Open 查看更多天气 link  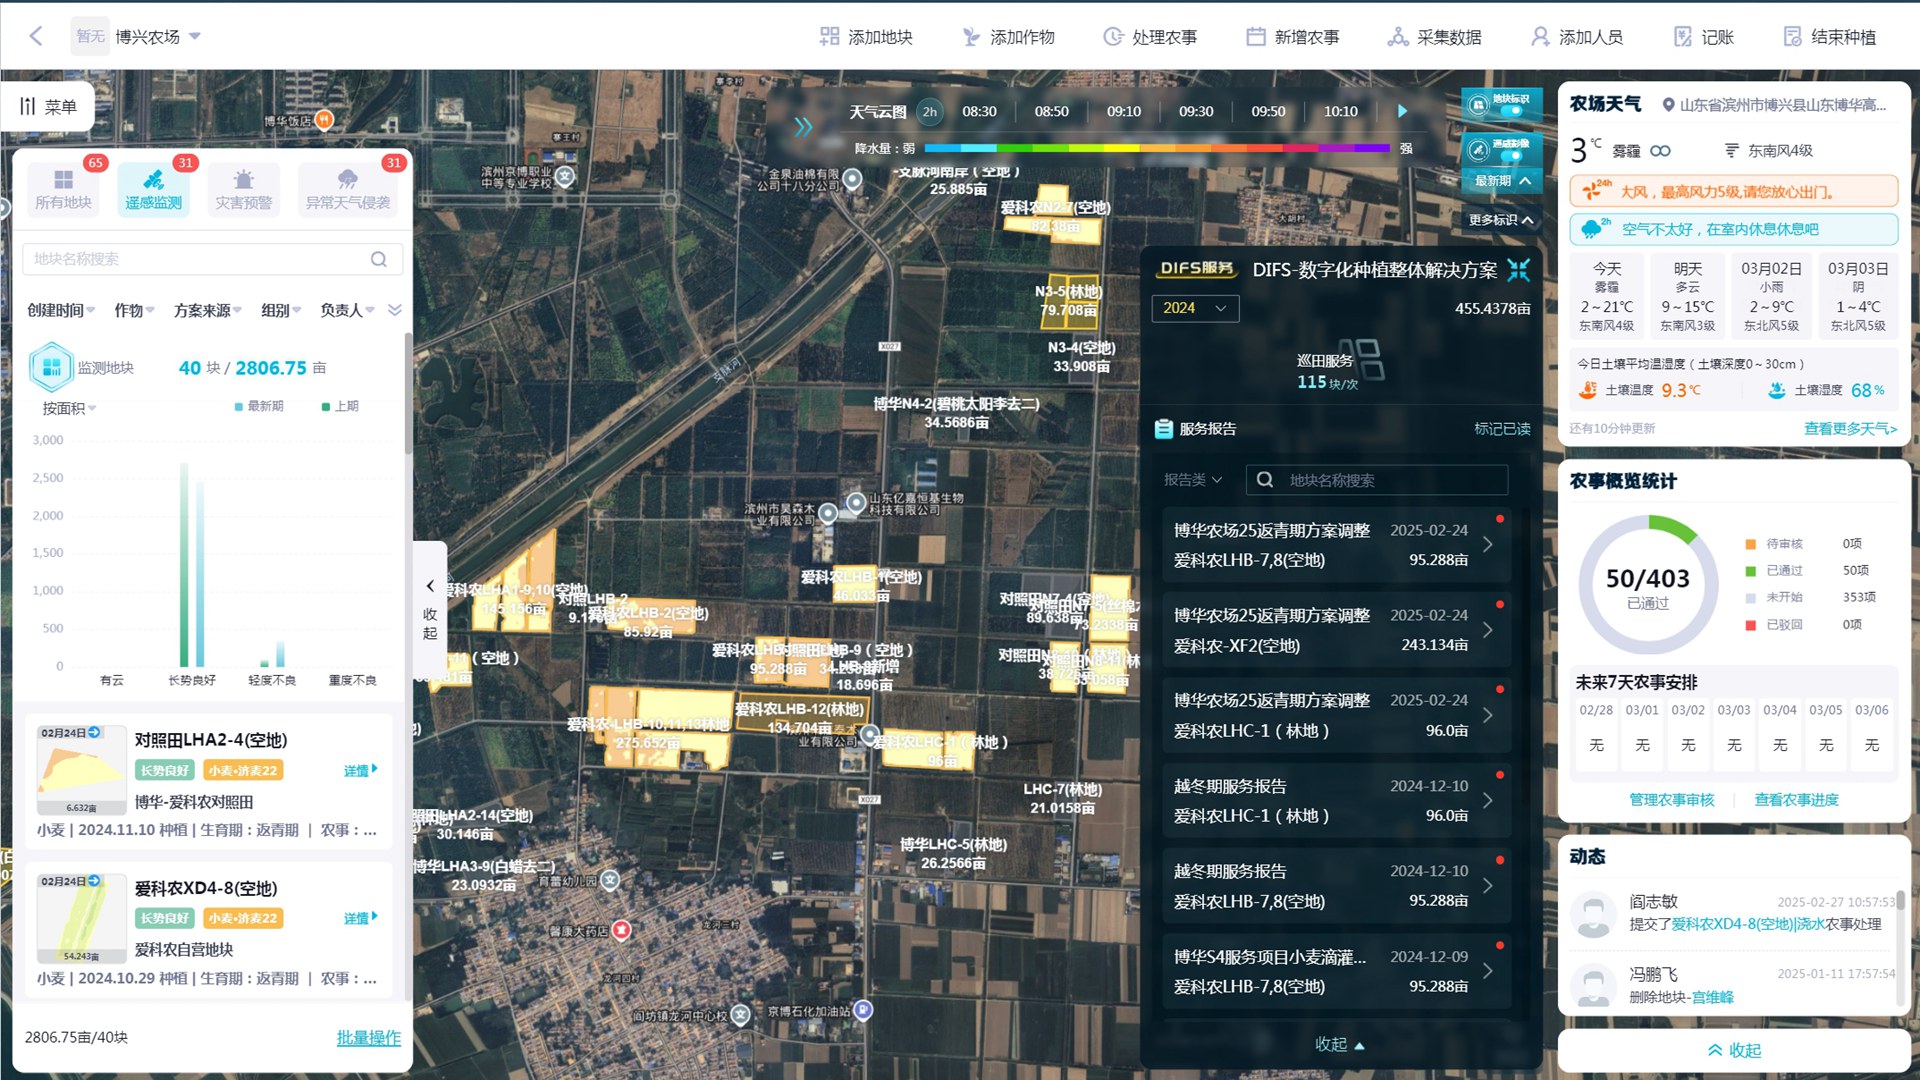pos(1849,428)
